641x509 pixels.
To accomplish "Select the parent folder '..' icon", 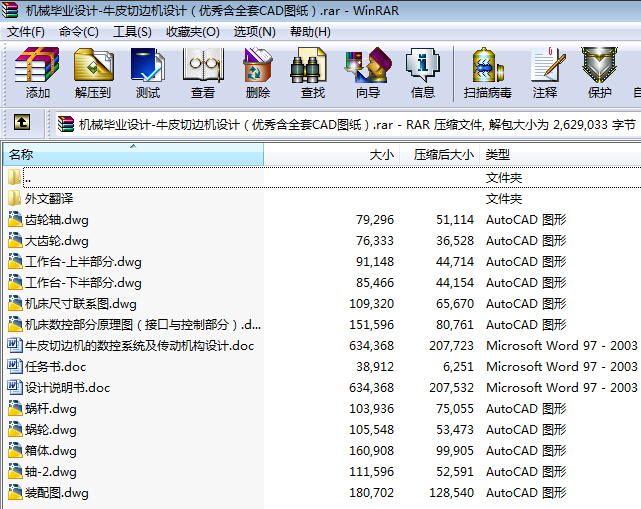I will [x=14, y=177].
